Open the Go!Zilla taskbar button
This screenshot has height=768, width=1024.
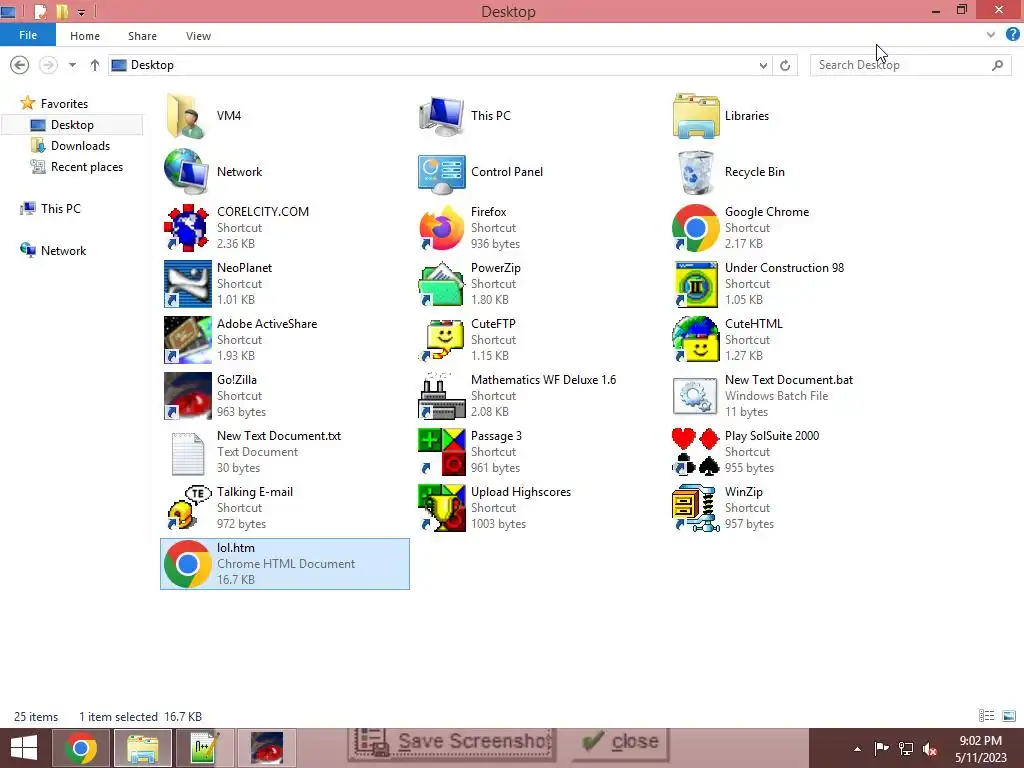(x=266, y=748)
